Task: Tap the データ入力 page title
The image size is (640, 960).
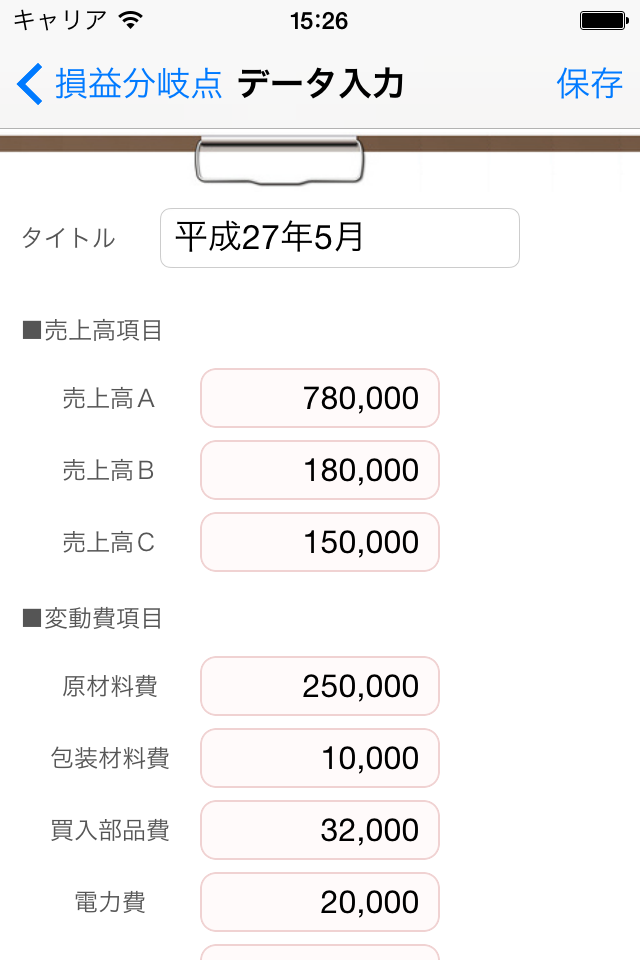Action: [320, 85]
